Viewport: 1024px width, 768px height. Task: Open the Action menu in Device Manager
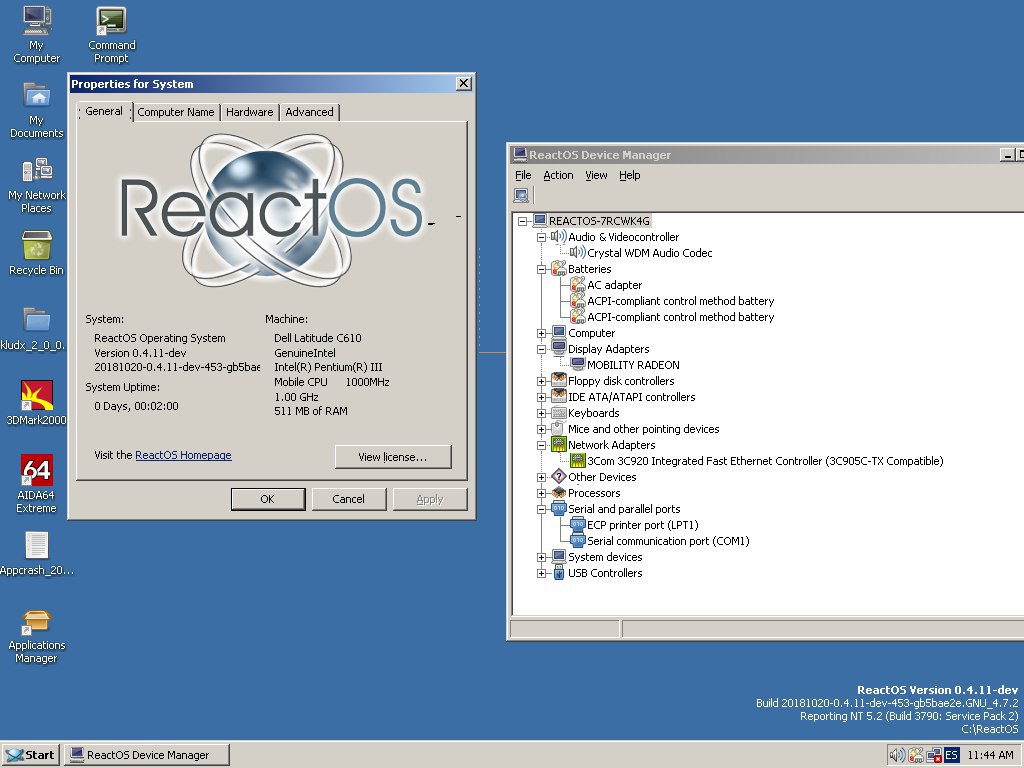tap(558, 175)
